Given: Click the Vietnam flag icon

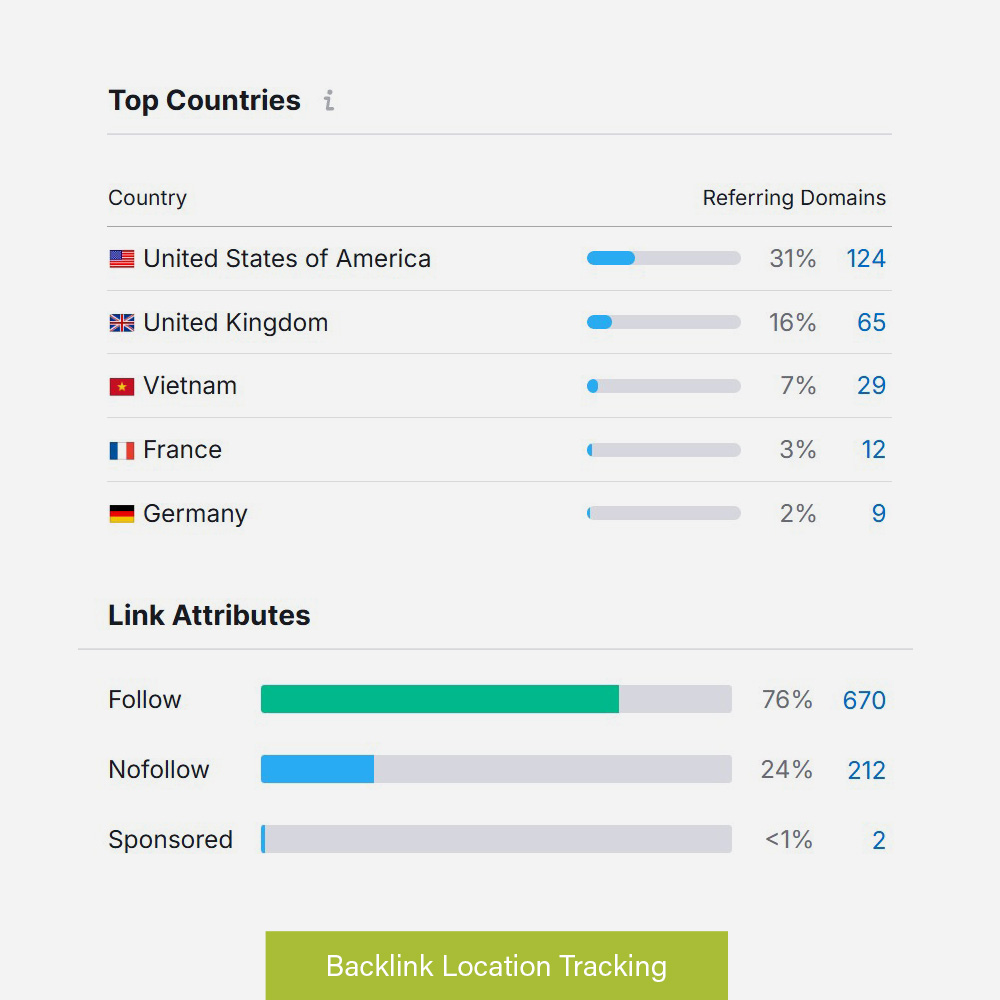Looking at the screenshot, I should (x=122, y=387).
